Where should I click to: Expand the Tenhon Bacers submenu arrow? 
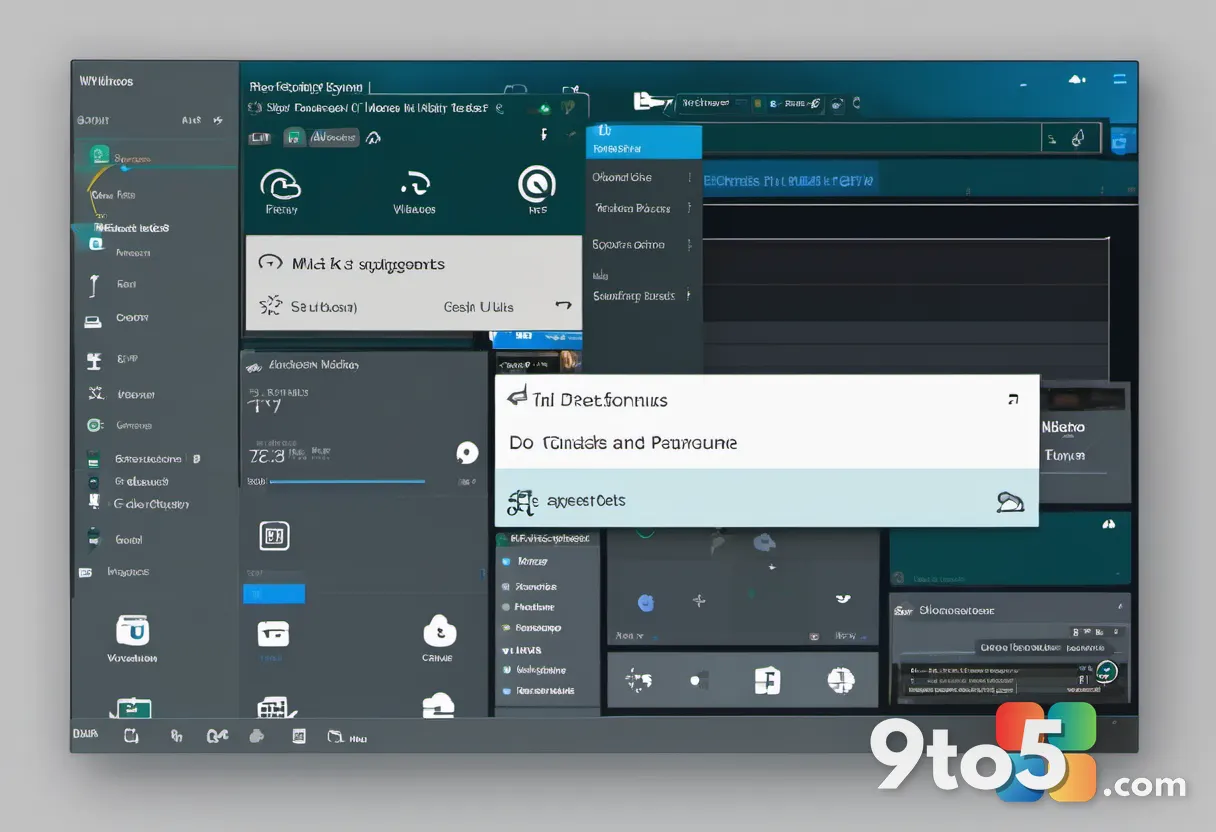[x=688, y=209]
